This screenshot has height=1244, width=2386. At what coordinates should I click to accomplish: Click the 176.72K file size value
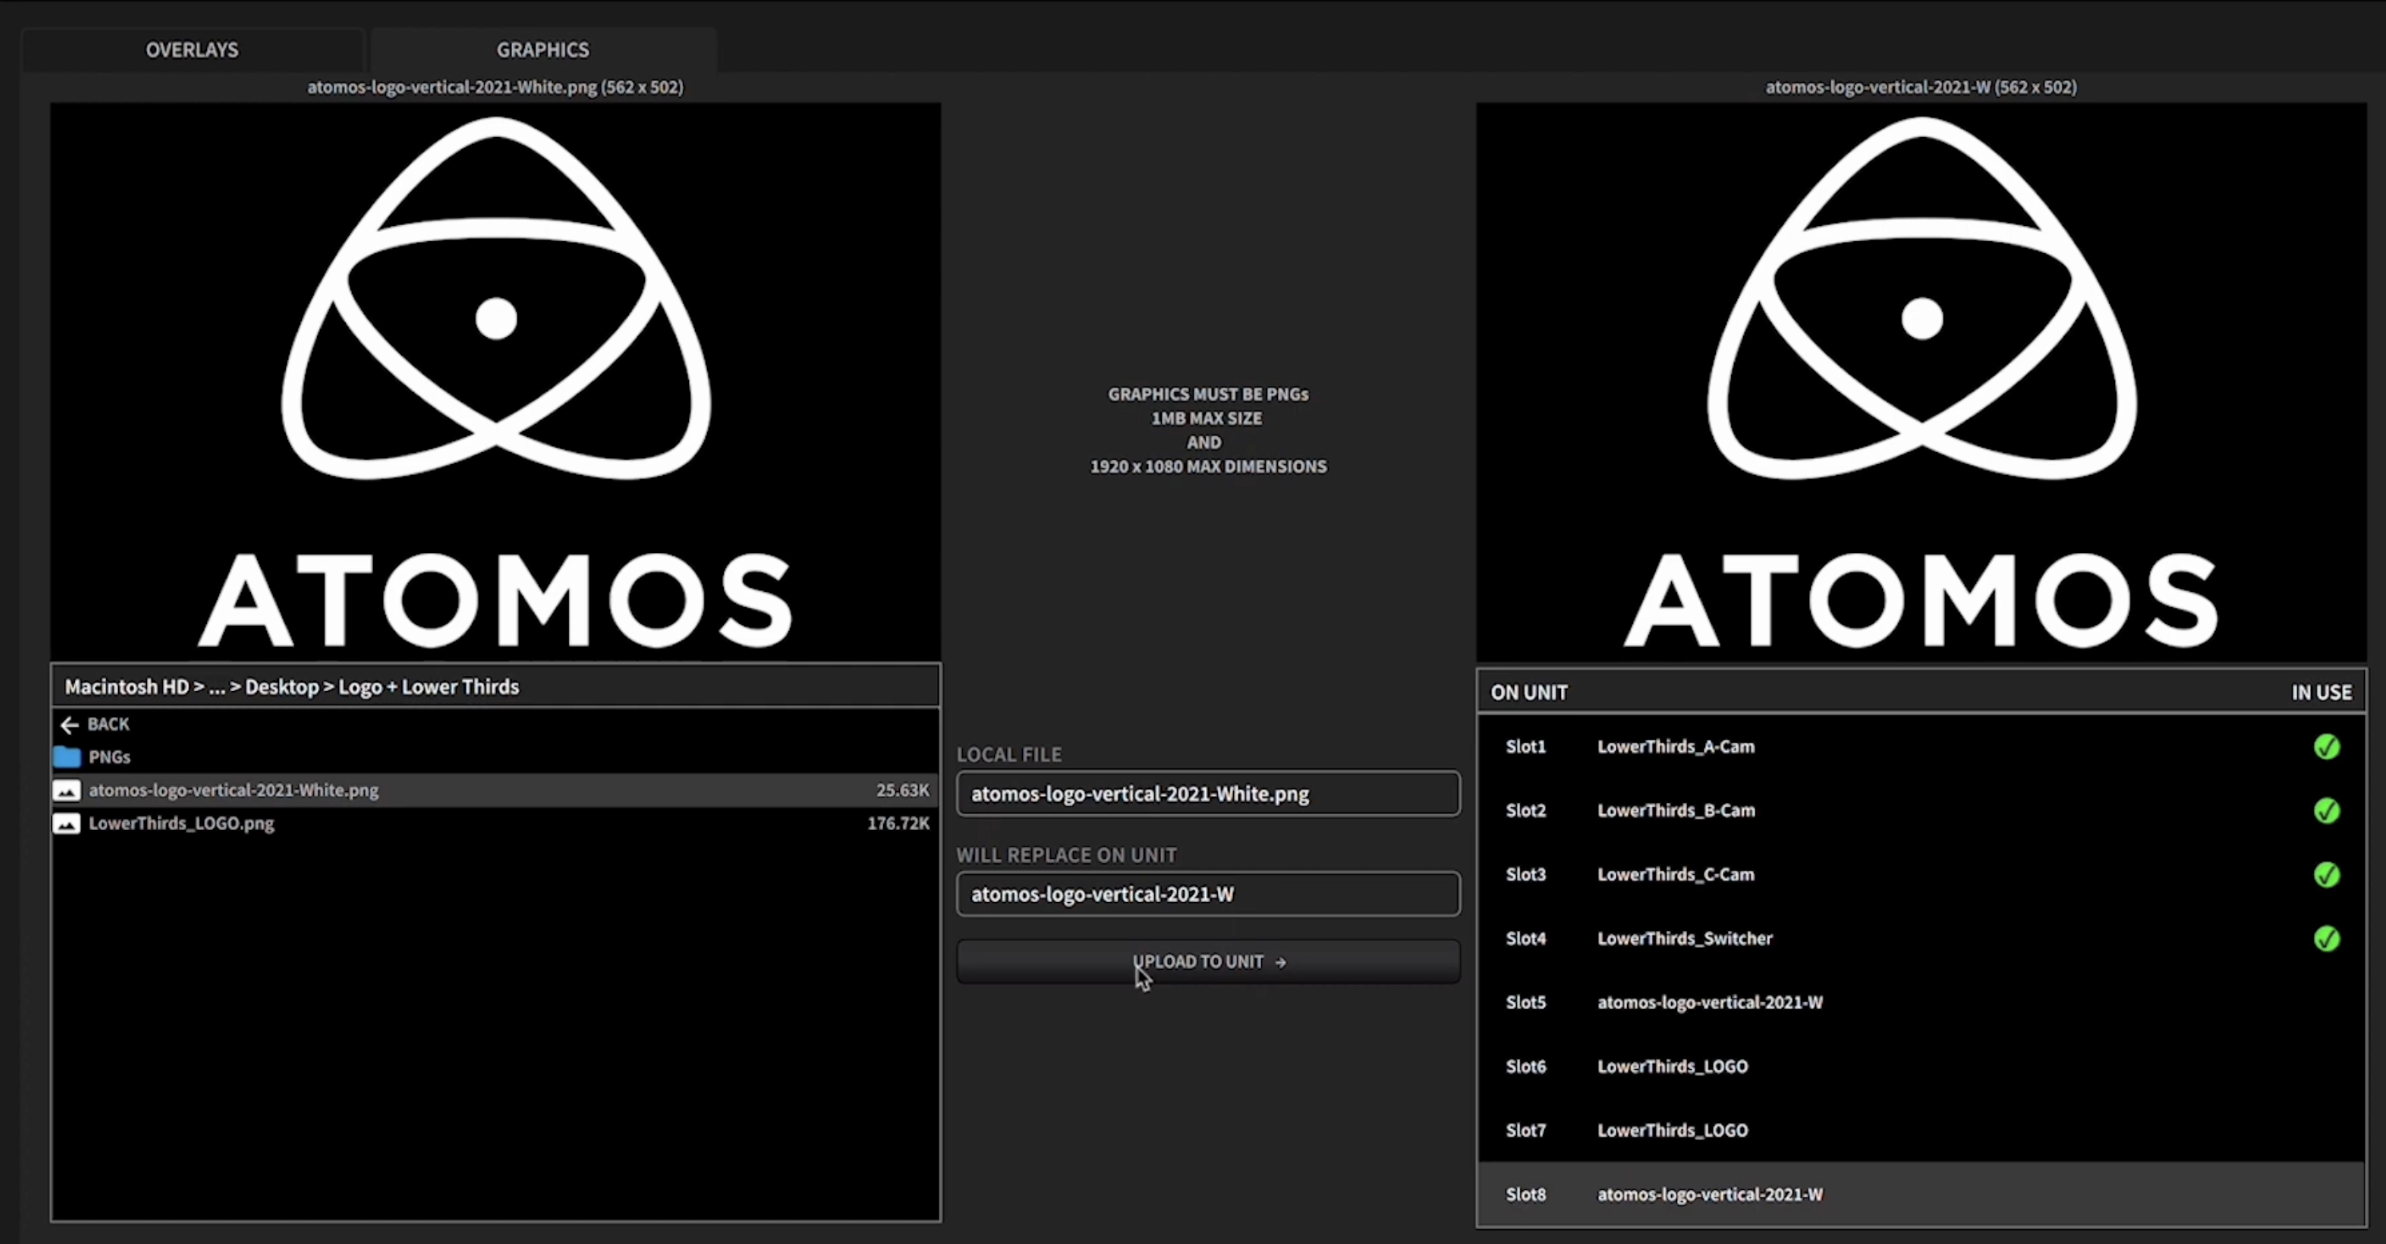pyautogui.click(x=898, y=823)
